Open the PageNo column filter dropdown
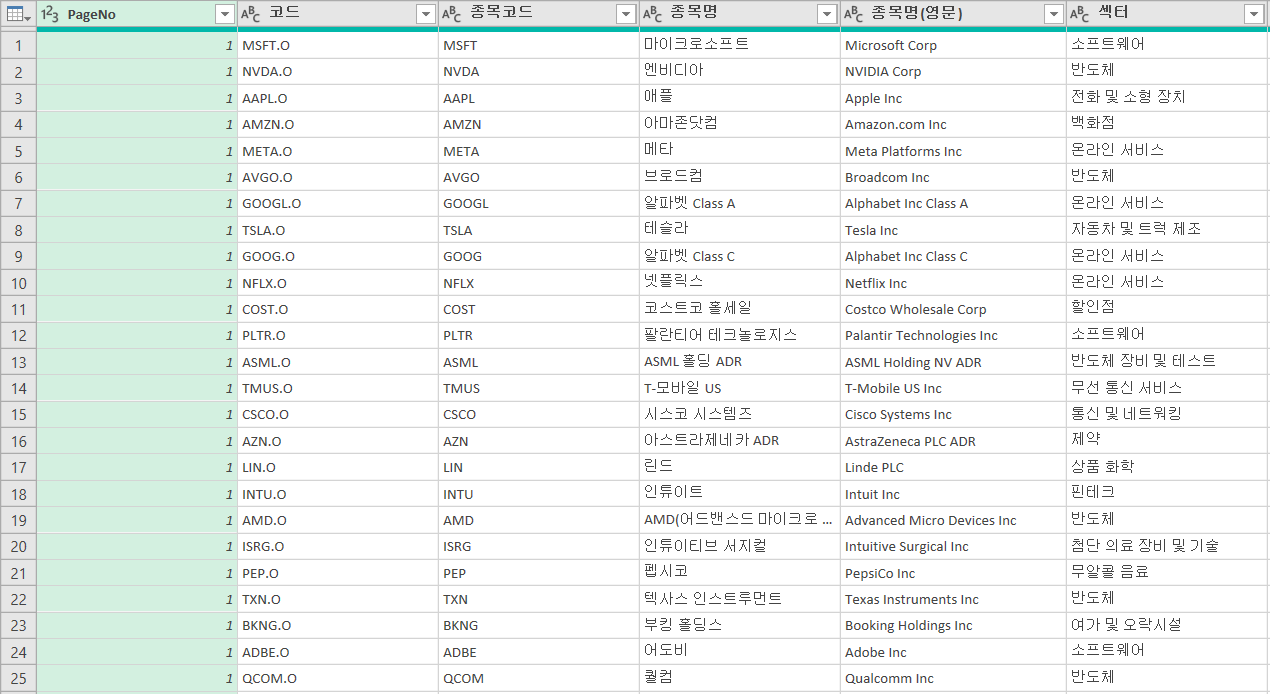The image size is (1270, 694). (225, 14)
